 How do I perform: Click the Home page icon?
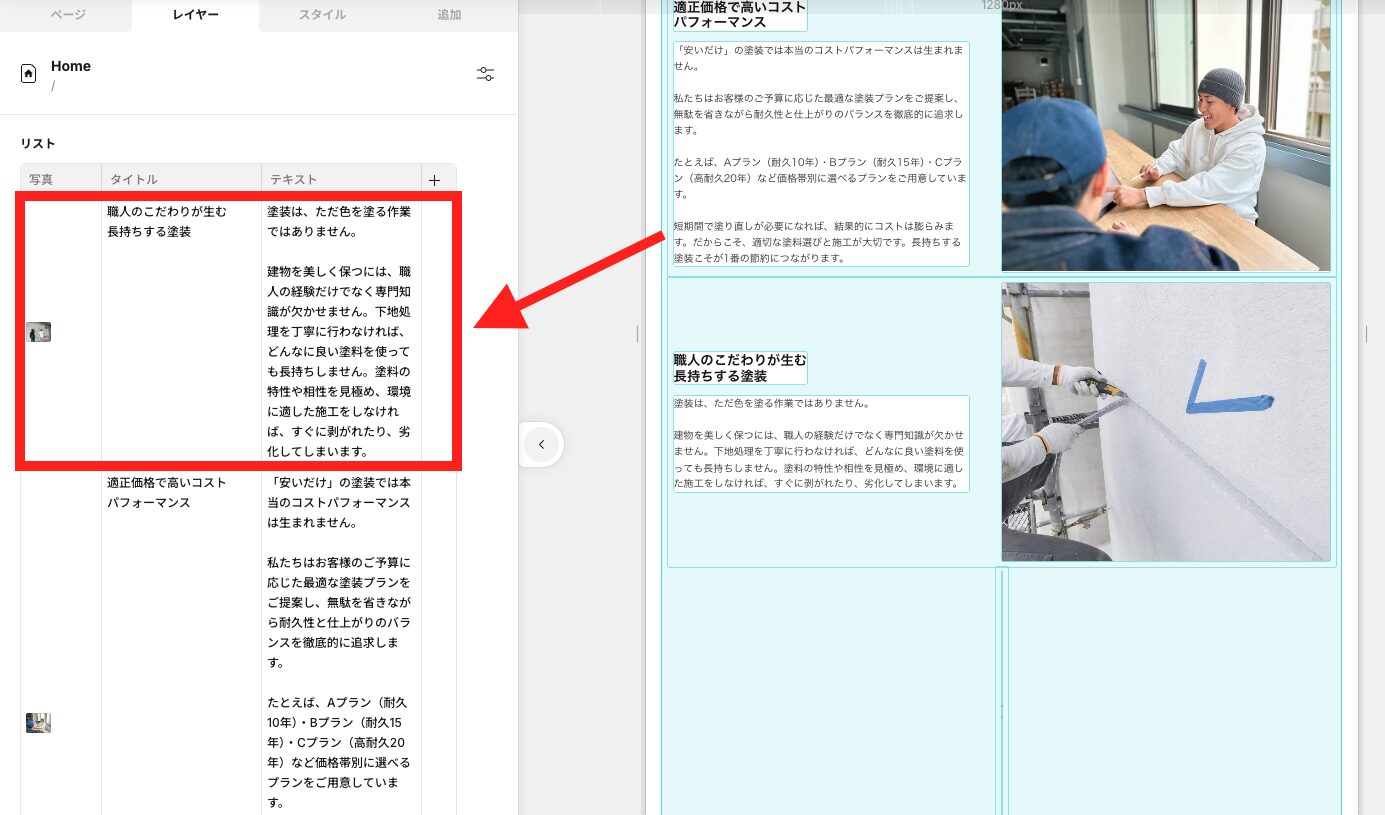(x=30, y=72)
